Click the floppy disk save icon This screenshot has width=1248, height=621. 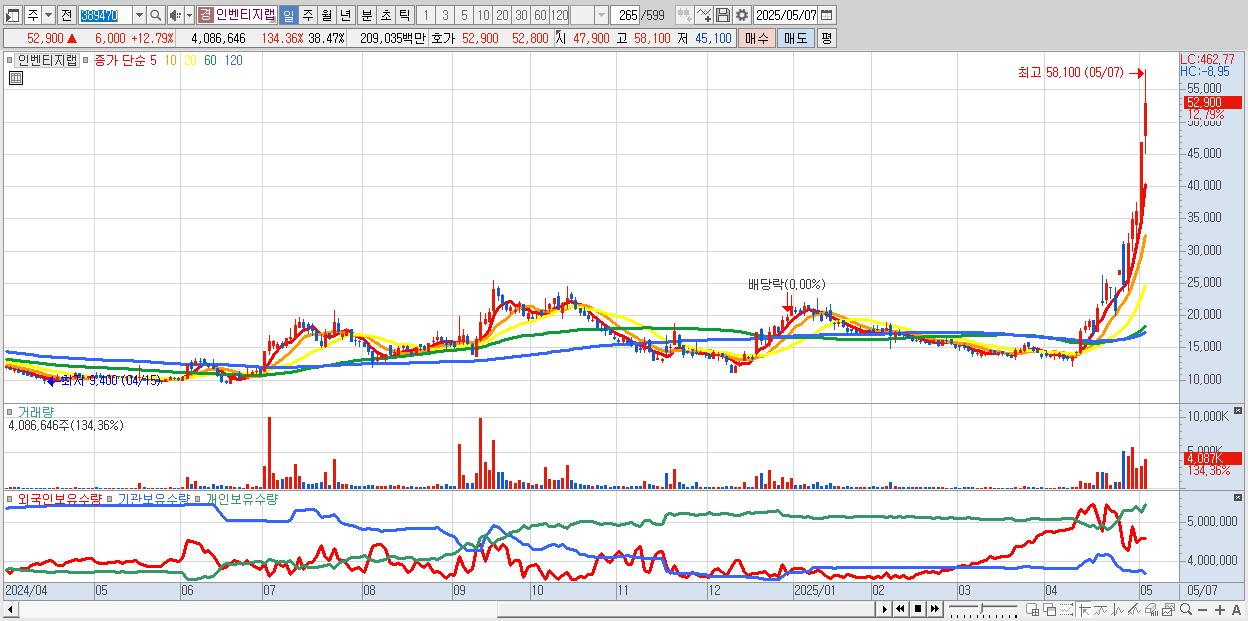[x=723, y=15]
